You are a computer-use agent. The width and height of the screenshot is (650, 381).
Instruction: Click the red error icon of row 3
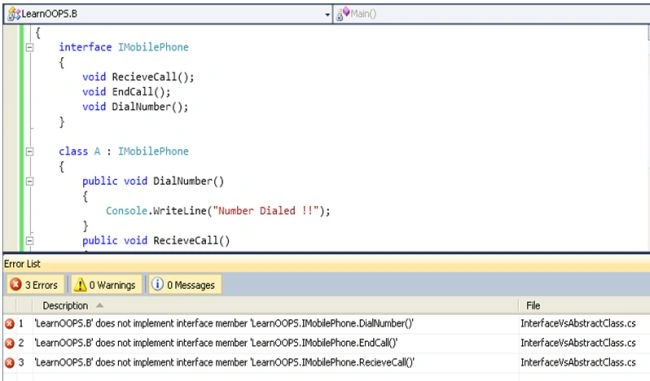[10, 363]
